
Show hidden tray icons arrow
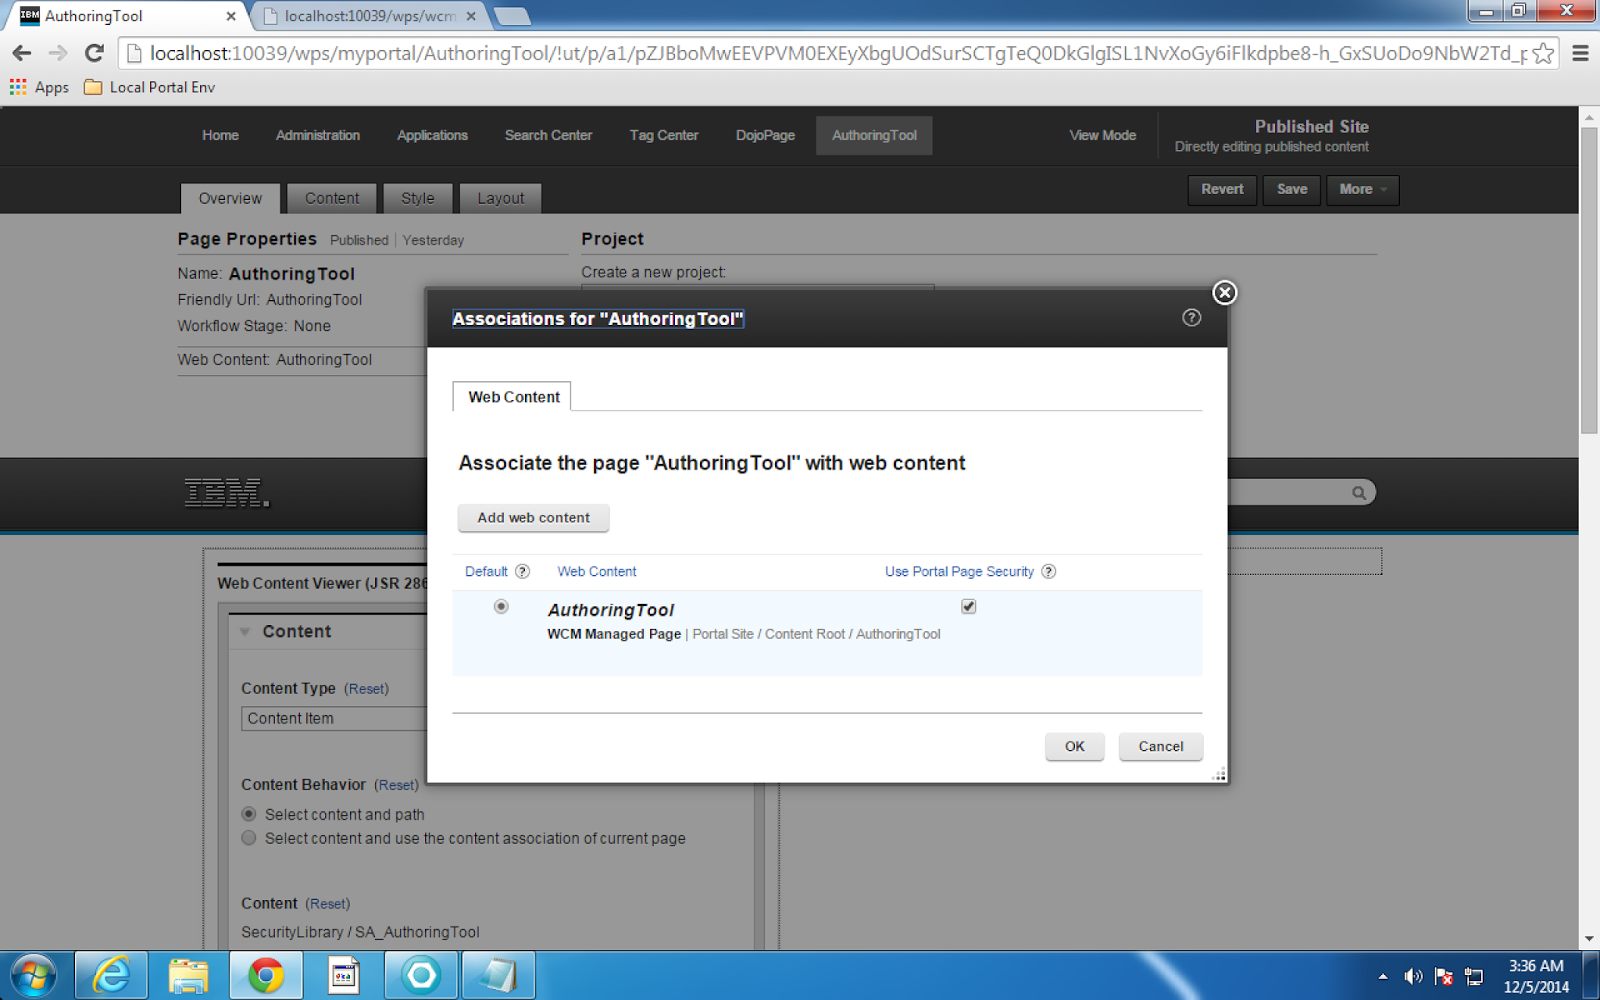click(1383, 976)
